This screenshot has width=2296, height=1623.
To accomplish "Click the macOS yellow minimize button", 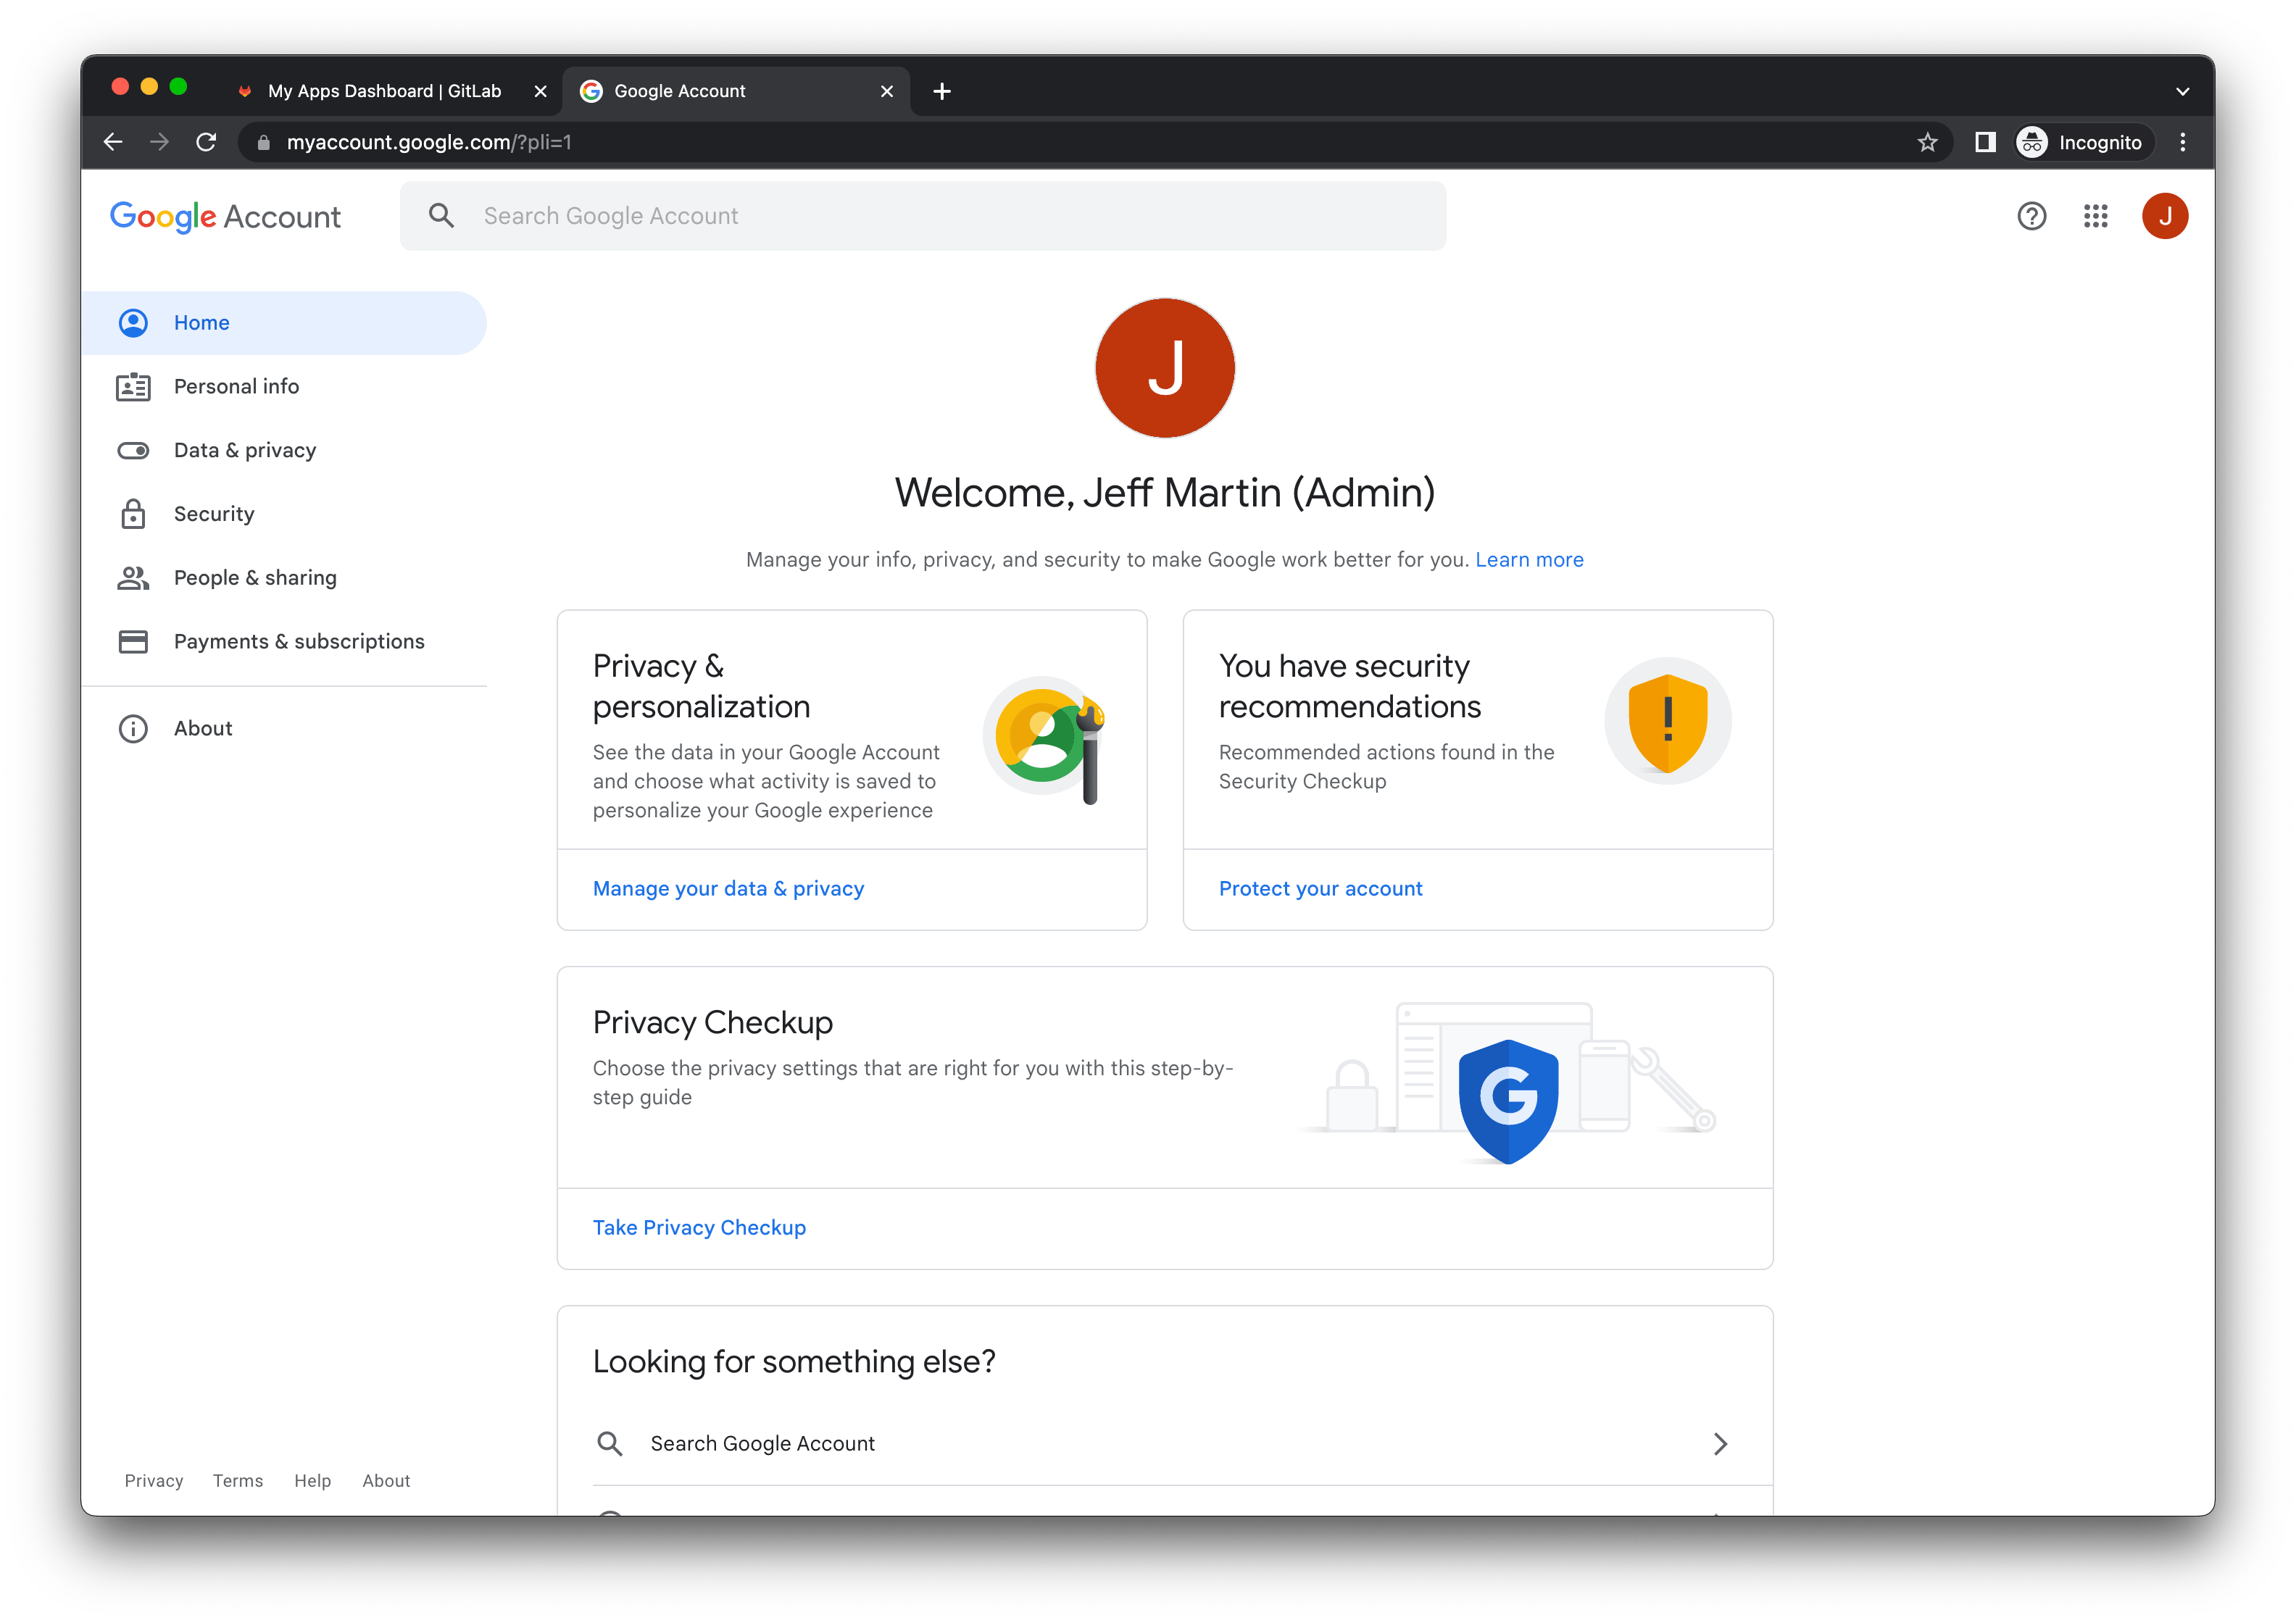I will click(x=149, y=86).
